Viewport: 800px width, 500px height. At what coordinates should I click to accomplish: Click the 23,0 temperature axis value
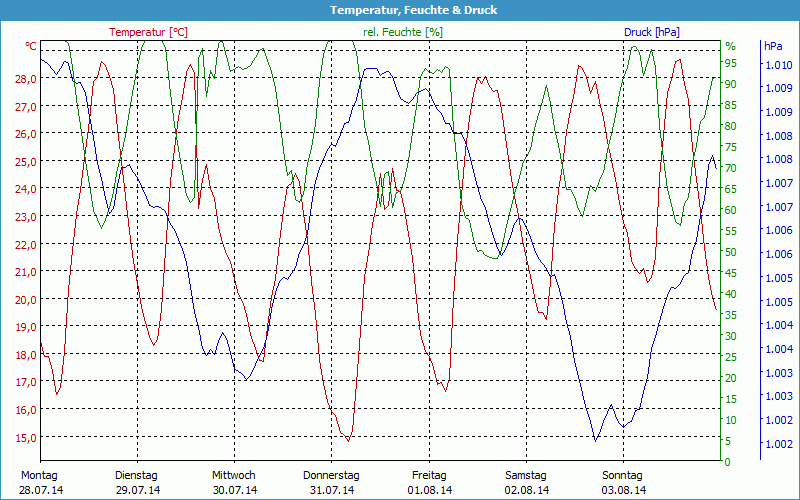(26, 217)
